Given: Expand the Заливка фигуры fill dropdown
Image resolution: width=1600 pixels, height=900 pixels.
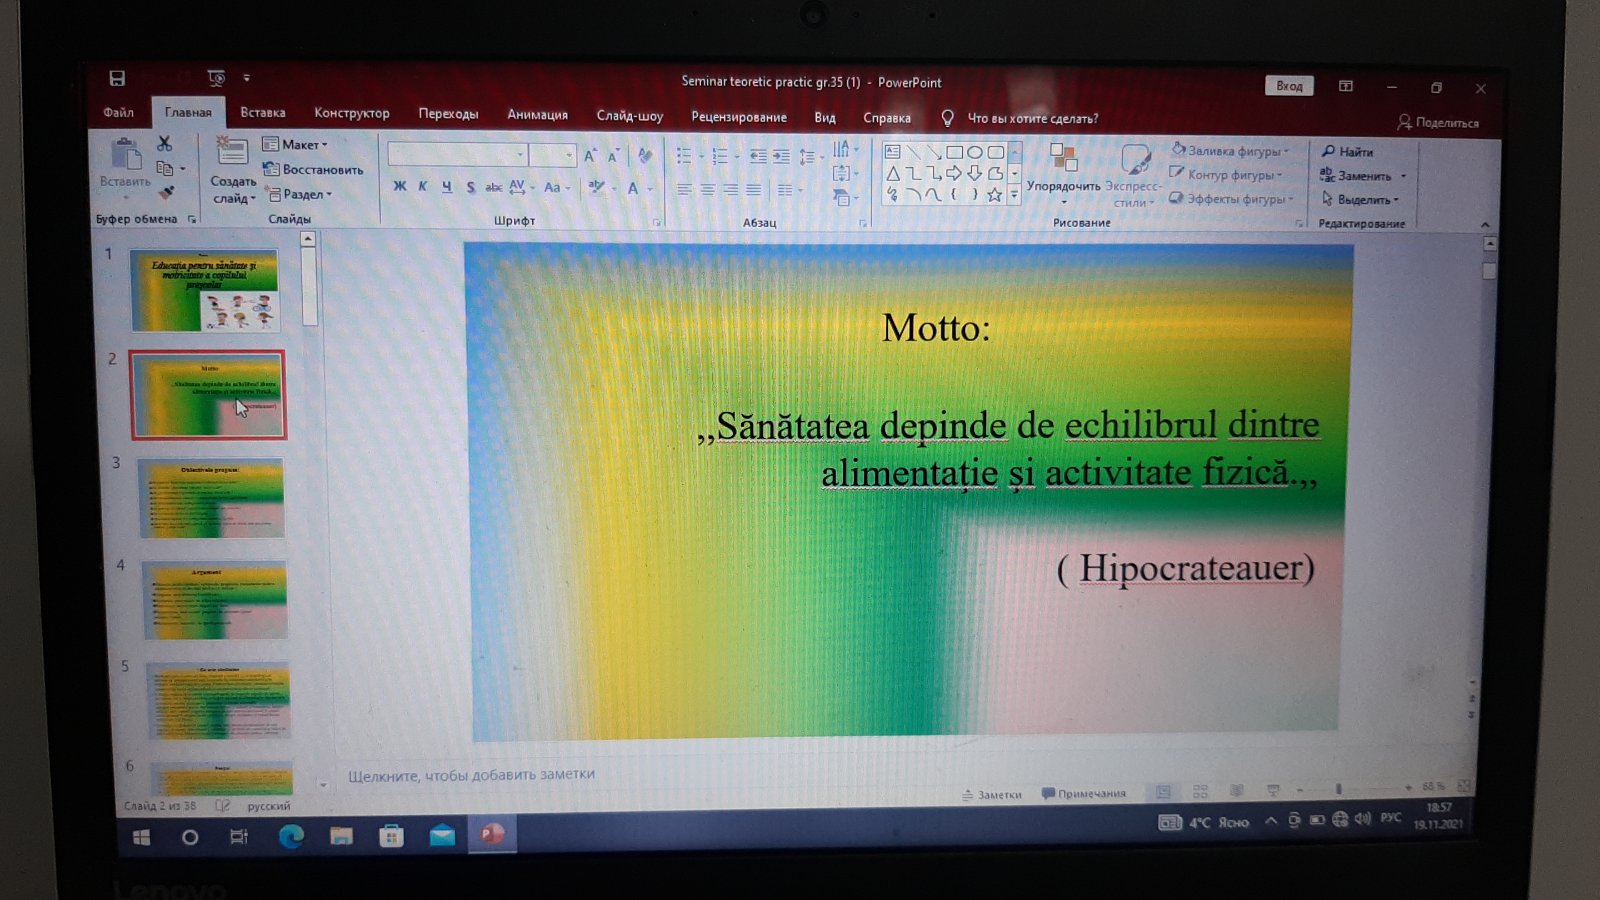Looking at the screenshot, I should pyautogui.click(x=1232, y=151).
